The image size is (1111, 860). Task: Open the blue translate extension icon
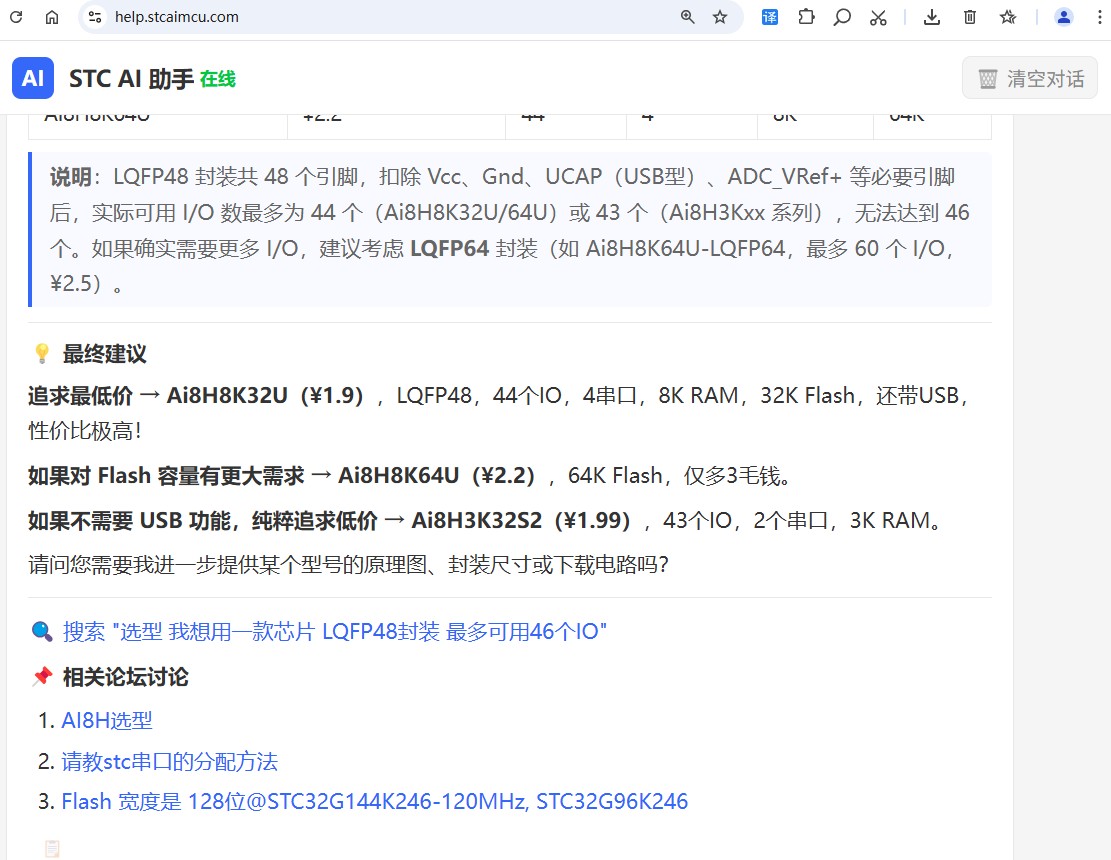[769, 17]
